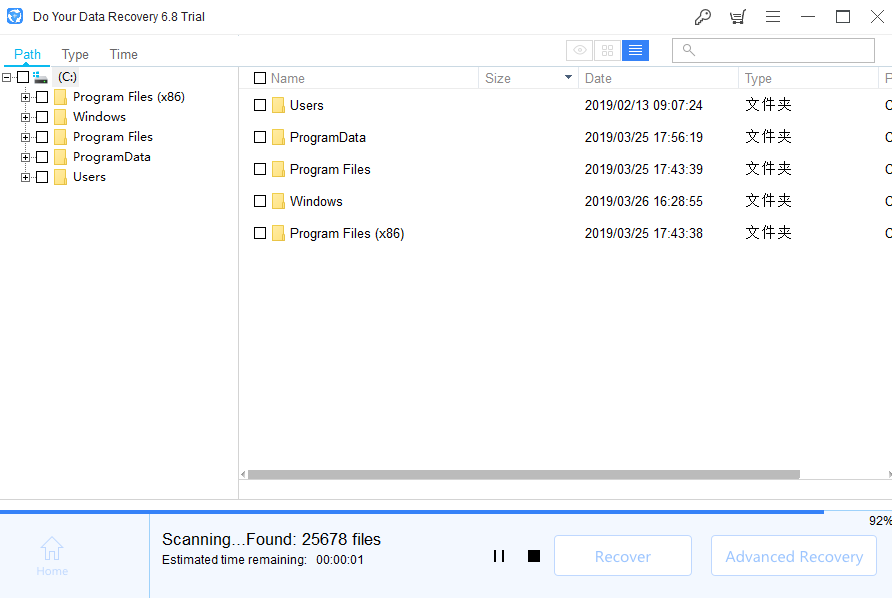This screenshot has width=892, height=598.
Task: Click the Recover button
Action: tap(623, 556)
